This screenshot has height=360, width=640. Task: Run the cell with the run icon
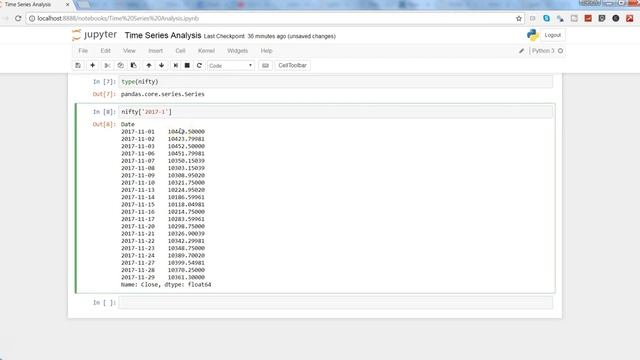coord(176,65)
